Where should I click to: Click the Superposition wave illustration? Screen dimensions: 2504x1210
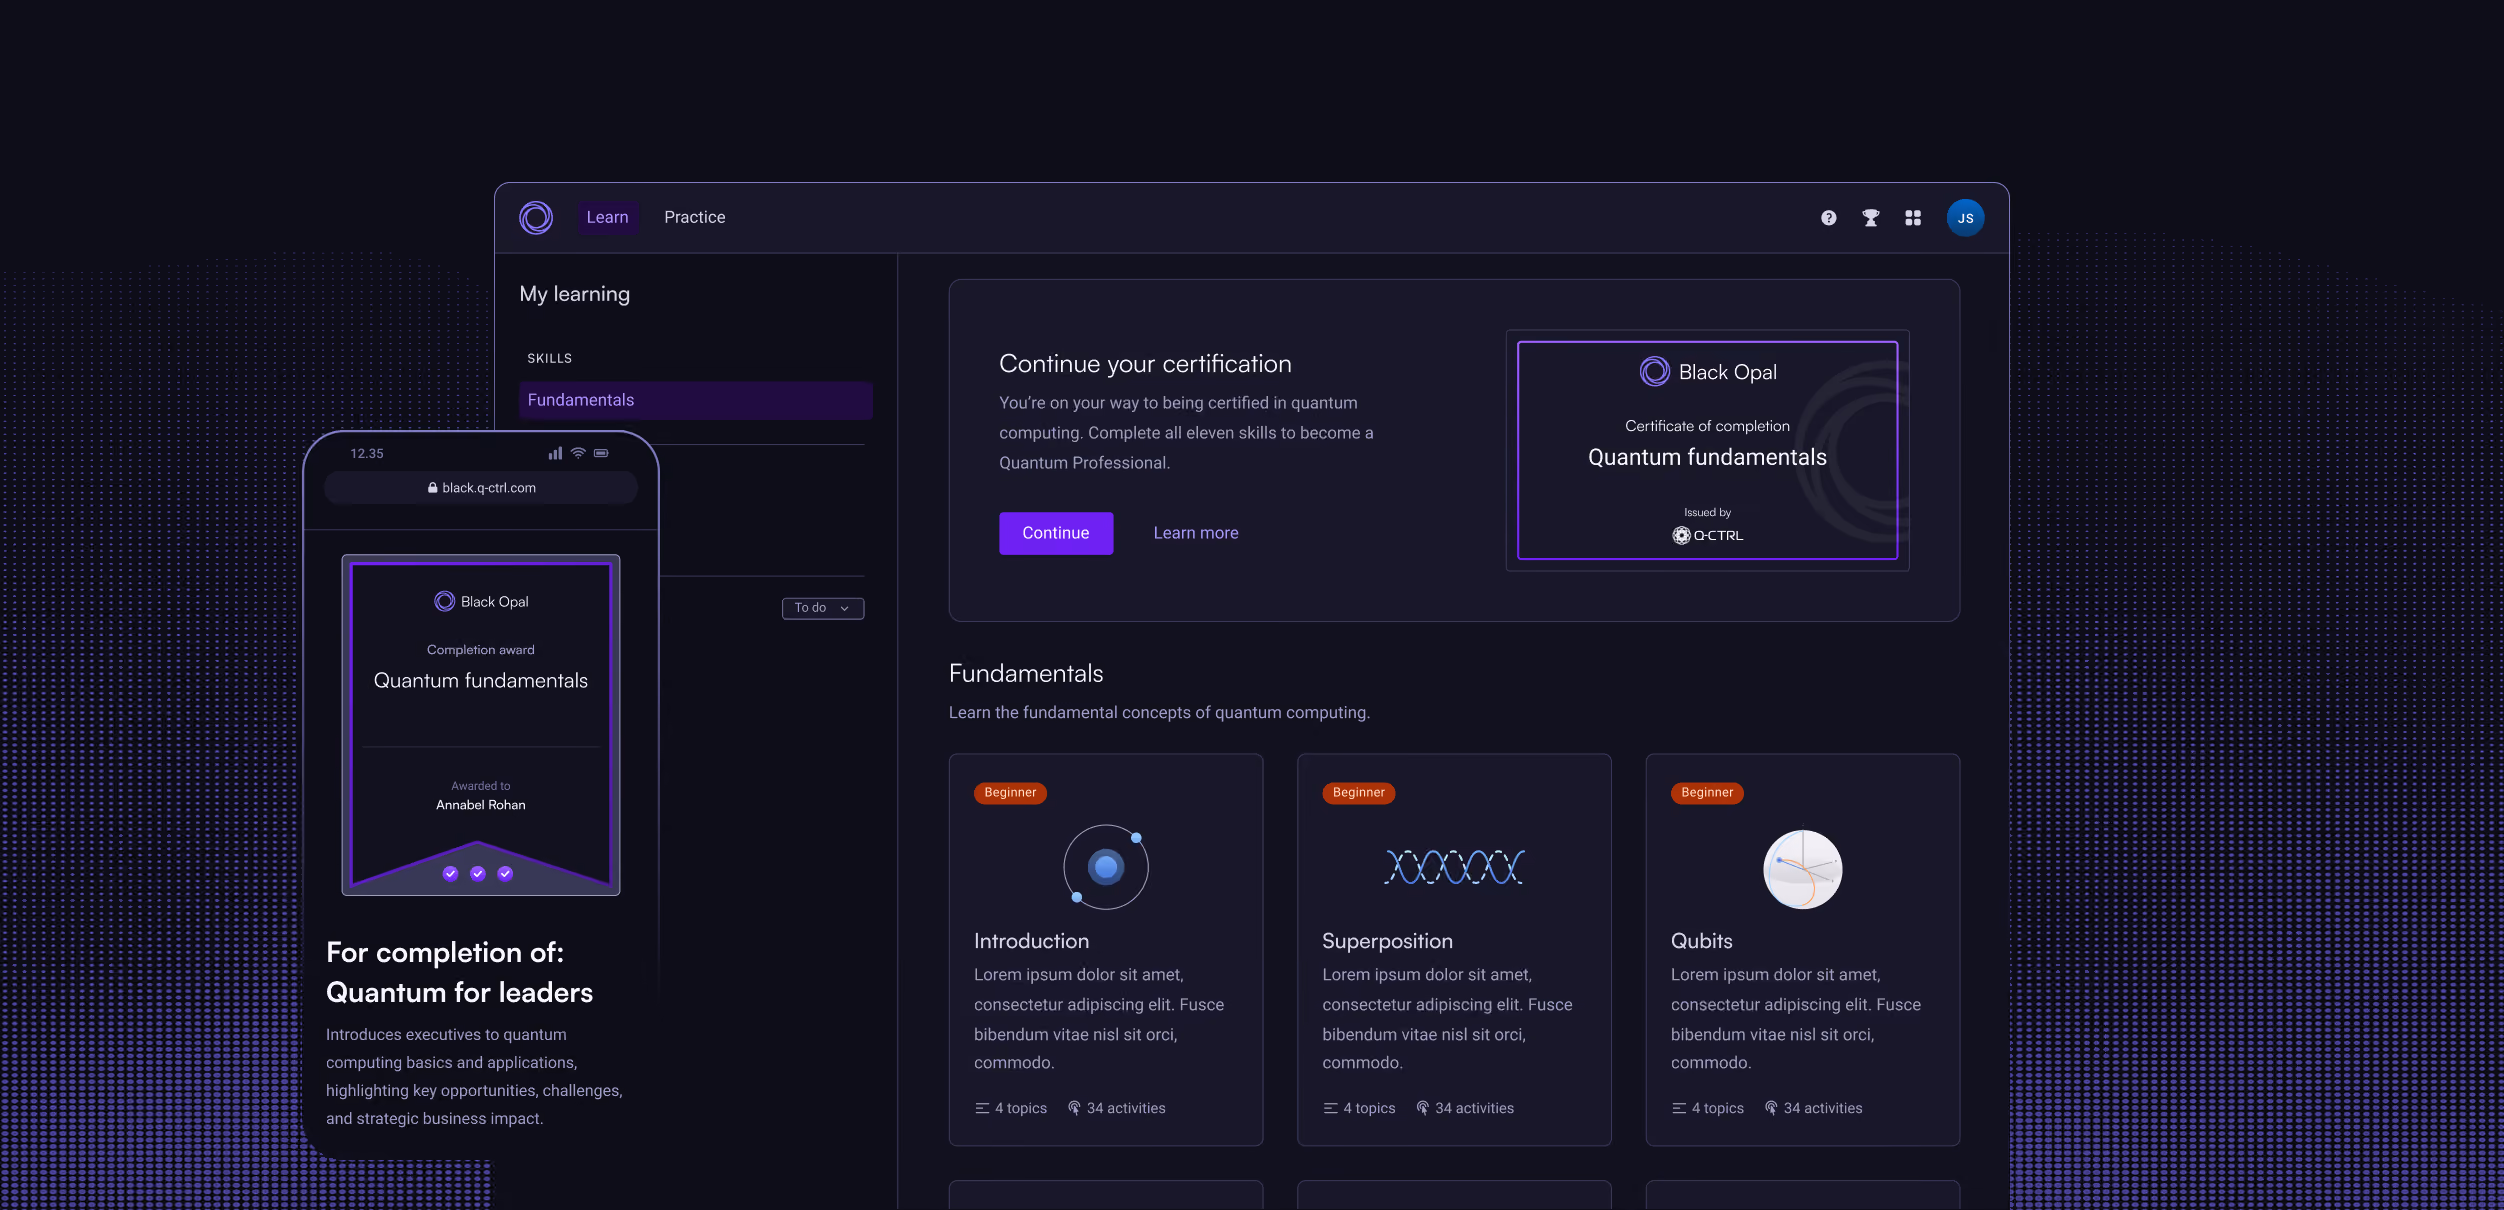(x=1454, y=866)
